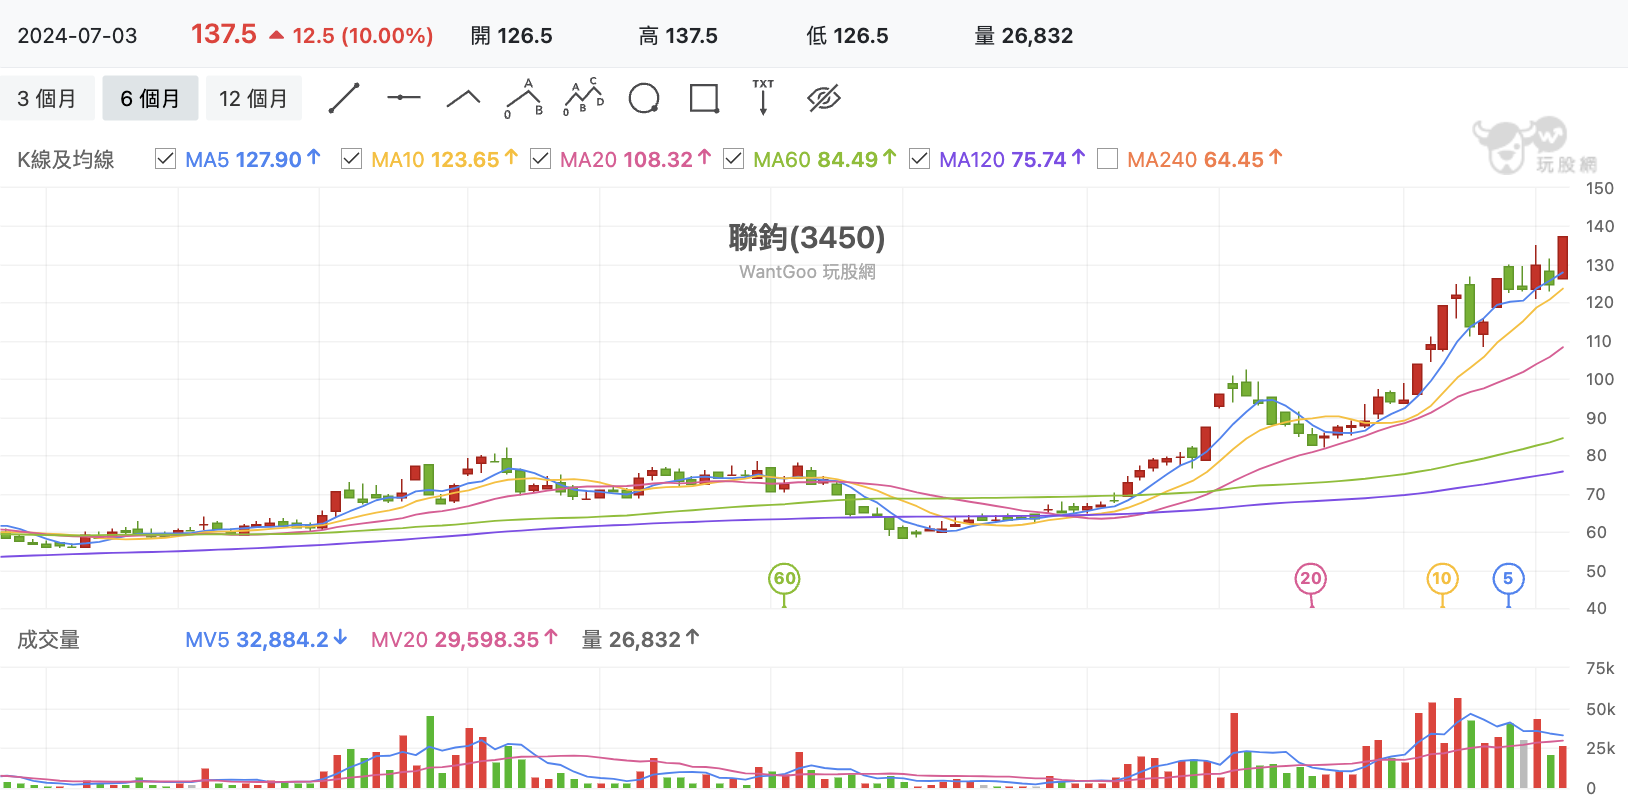Select the trend line drawing tool
Screen dimensions: 1628x798
[344, 98]
